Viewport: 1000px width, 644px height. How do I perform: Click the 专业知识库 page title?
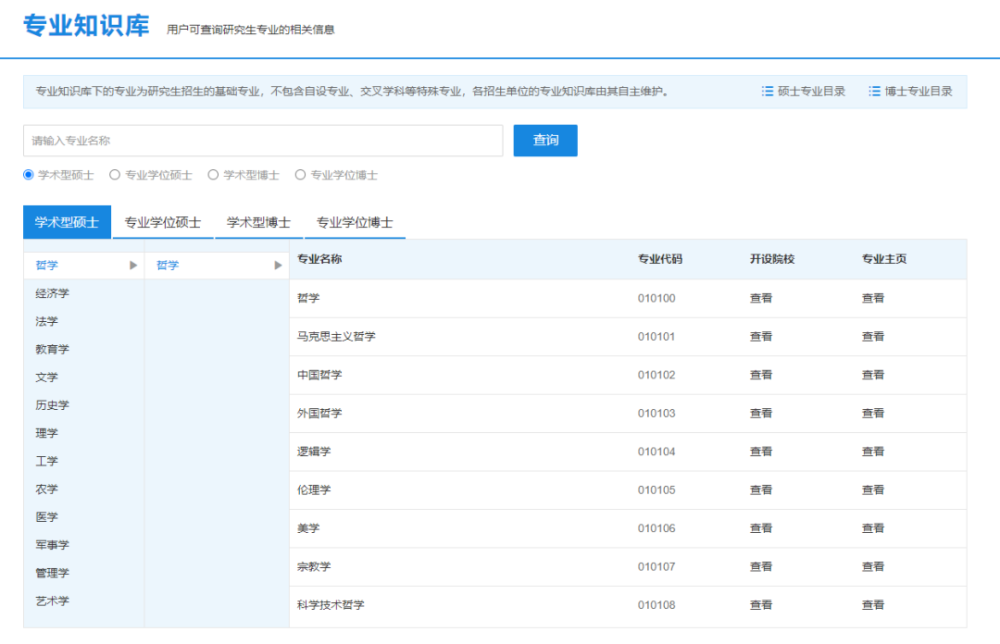[x=86, y=26]
